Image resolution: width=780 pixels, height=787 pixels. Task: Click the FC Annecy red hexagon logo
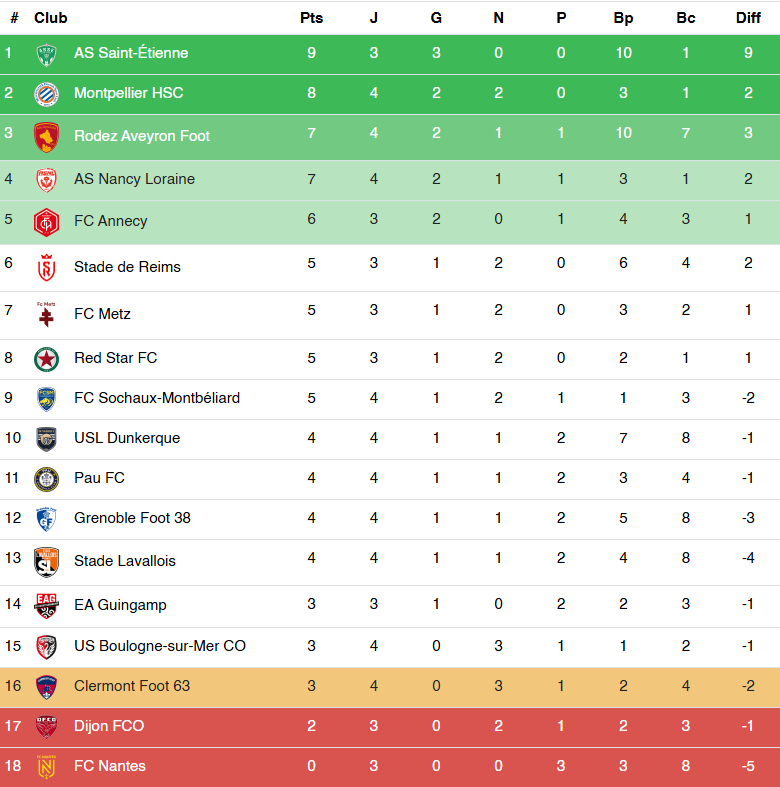click(47, 222)
